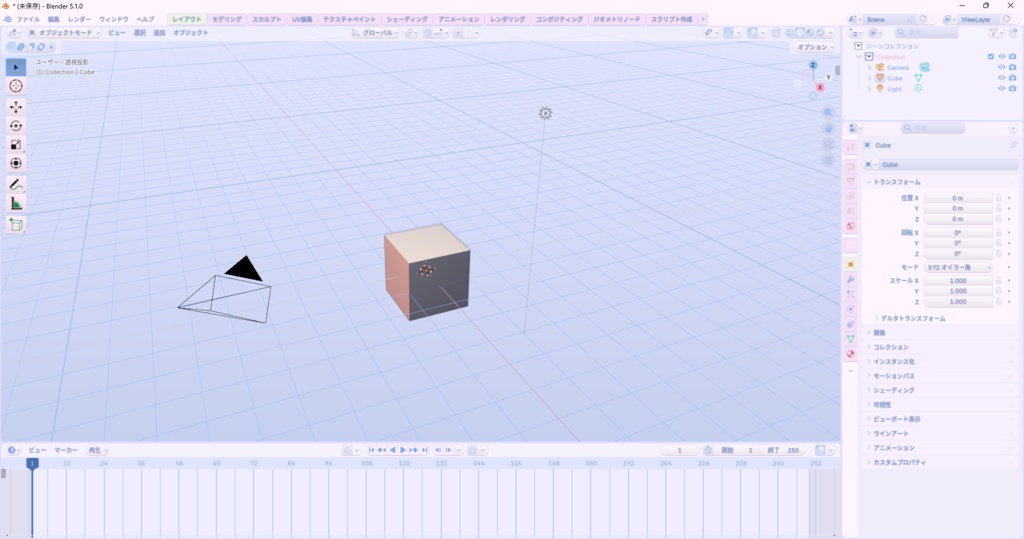This screenshot has height=539, width=1024.
Task: Disable Cube in renders via camera icon
Action: [x=1012, y=78]
